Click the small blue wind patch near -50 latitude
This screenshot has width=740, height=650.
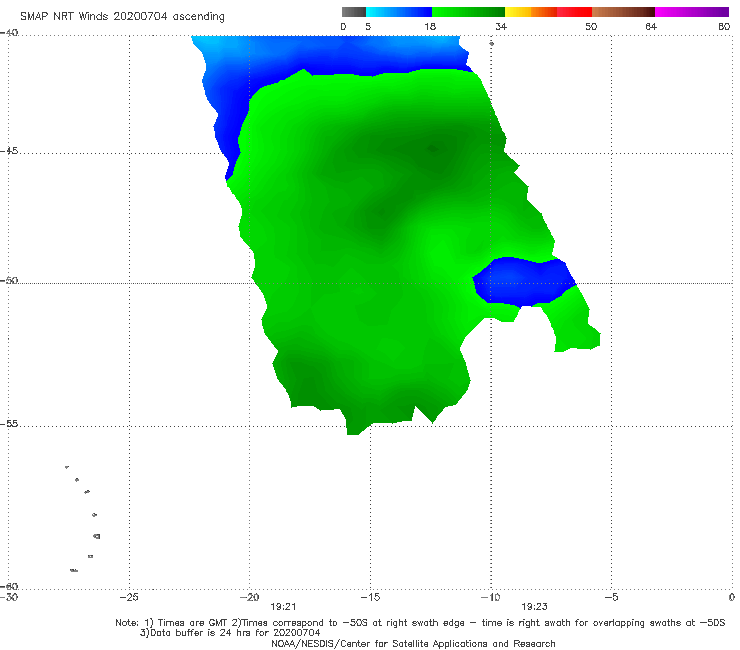pyautogui.click(x=524, y=281)
